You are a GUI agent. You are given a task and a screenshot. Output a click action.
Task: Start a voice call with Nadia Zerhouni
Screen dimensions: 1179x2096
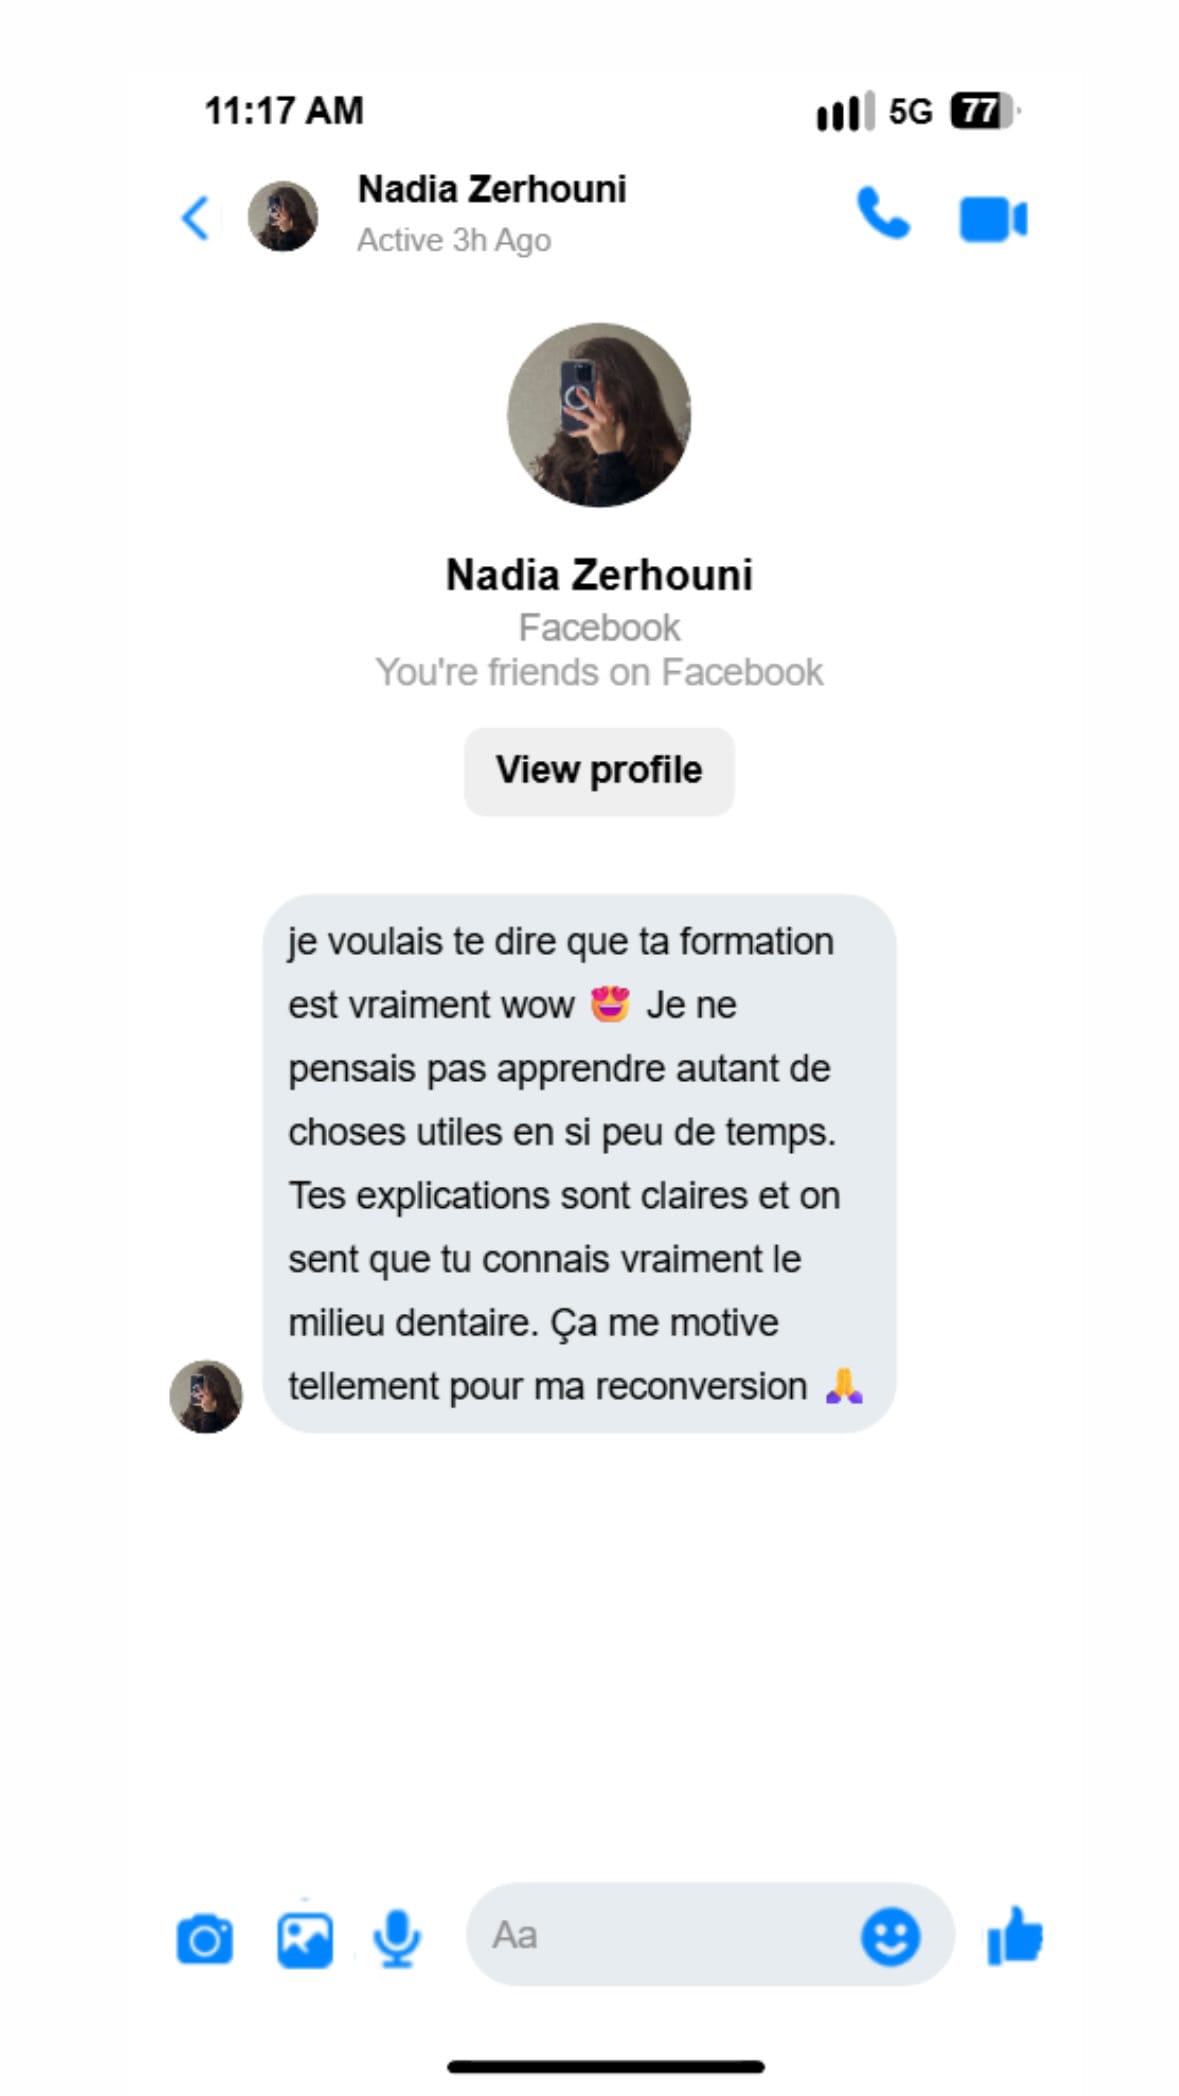883,214
